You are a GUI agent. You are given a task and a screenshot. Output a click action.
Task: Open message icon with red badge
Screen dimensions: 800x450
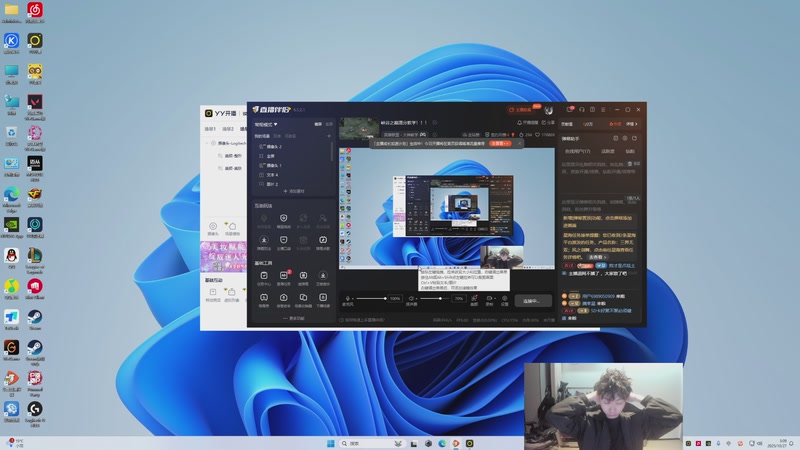pyautogui.click(x=570, y=109)
